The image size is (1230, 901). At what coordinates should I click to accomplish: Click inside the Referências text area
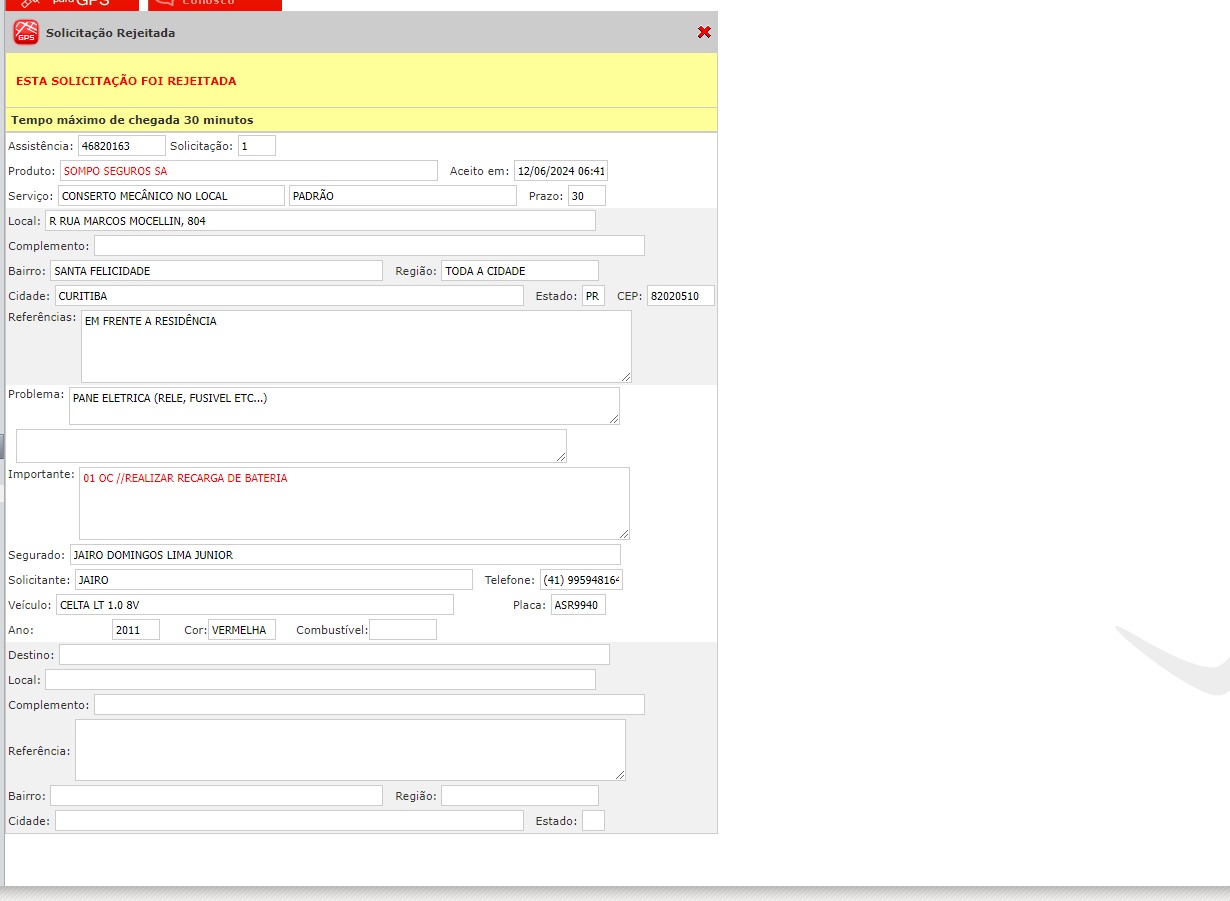(x=356, y=346)
